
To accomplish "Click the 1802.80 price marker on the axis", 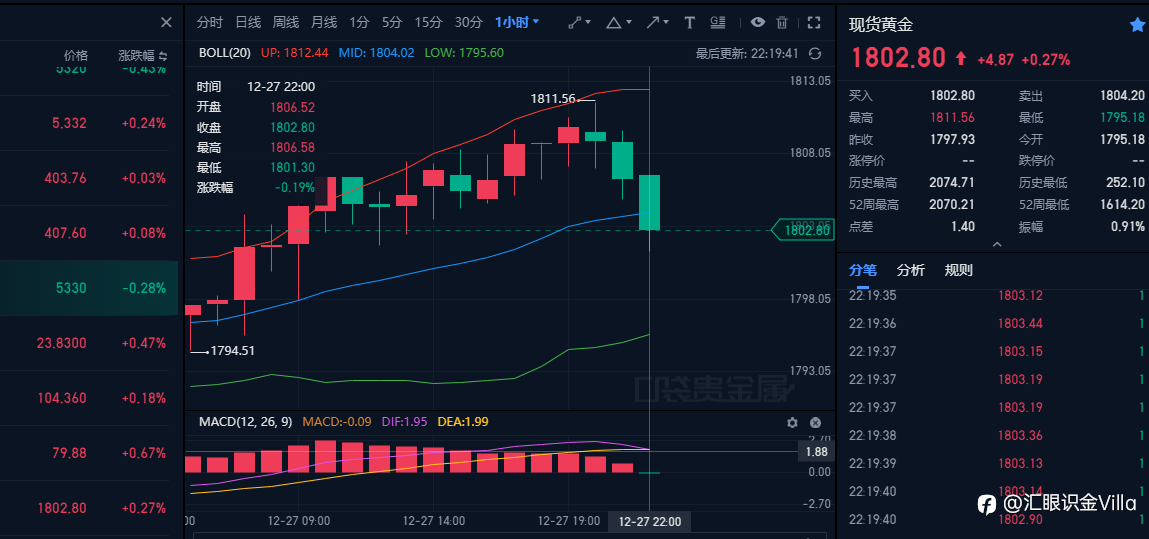I will point(805,230).
